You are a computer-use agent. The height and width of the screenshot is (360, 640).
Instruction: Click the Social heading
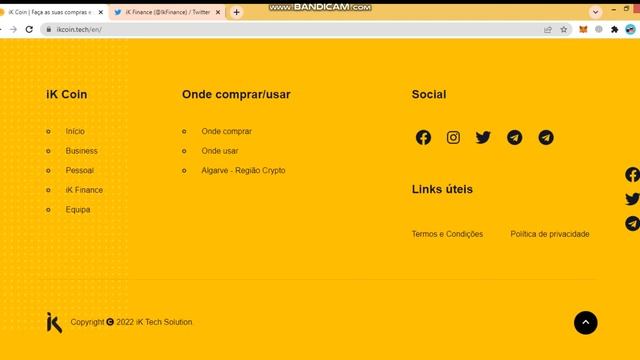pyautogui.click(x=429, y=94)
